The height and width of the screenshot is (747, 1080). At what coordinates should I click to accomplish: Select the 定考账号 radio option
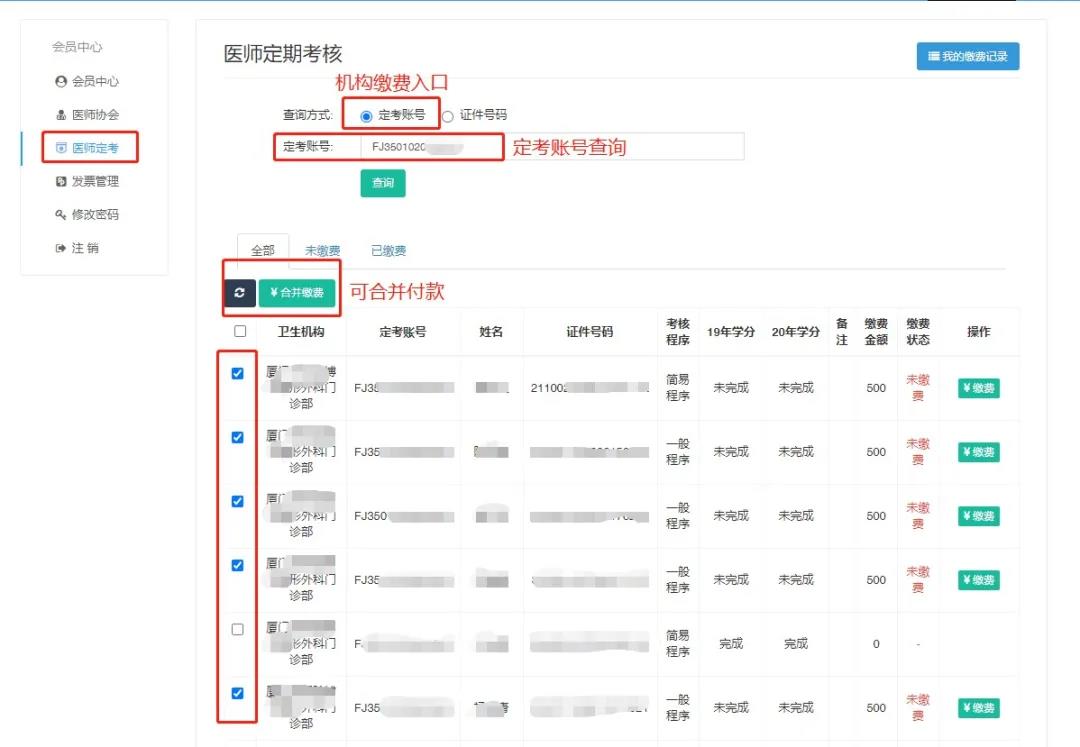(366, 116)
